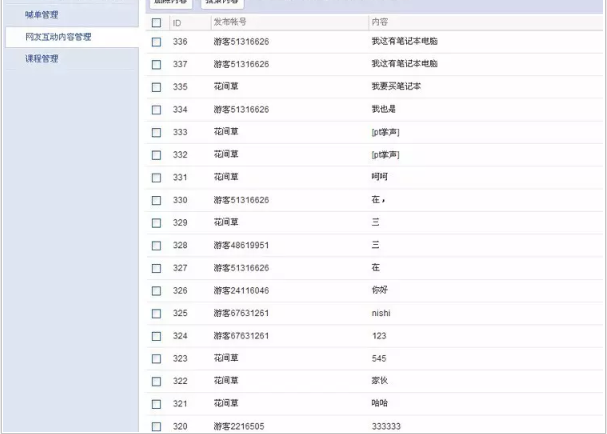The width and height of the screenshot is (607, 434).
Task: Check the box beside ID 327
Action: pyautogui.click(x=156, y=268)
